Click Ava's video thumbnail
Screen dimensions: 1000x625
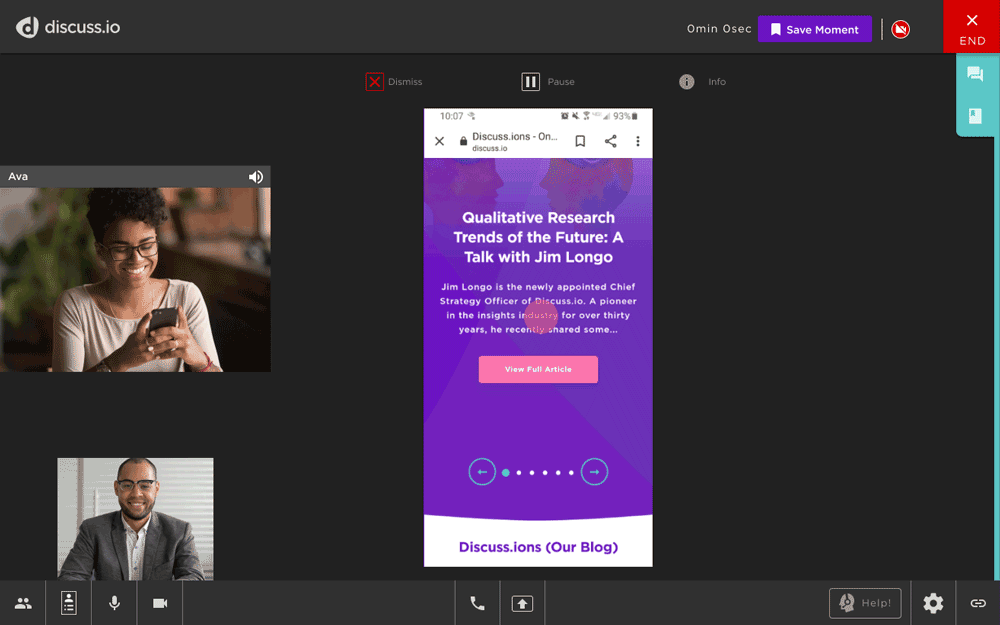(x=135, y=279)
